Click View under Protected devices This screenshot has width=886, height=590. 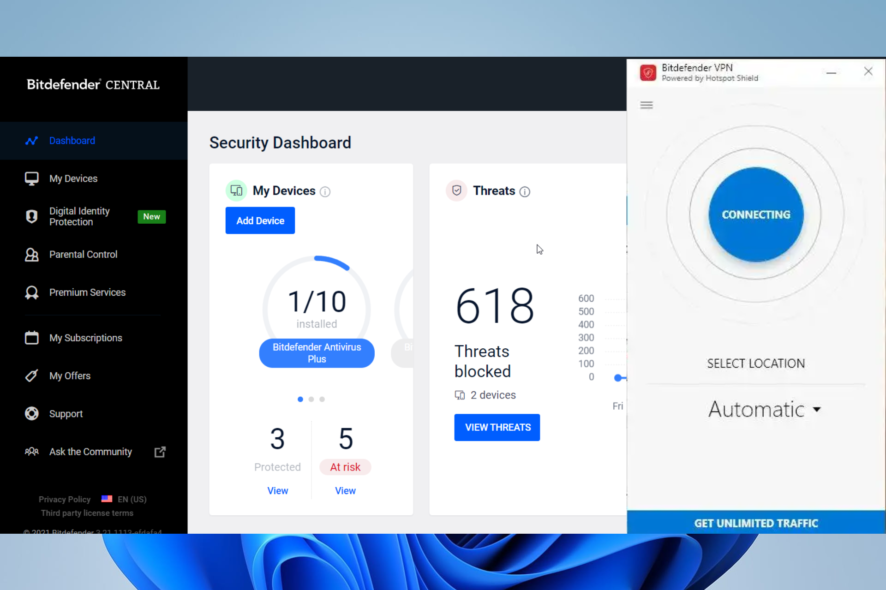click(277, 491)
